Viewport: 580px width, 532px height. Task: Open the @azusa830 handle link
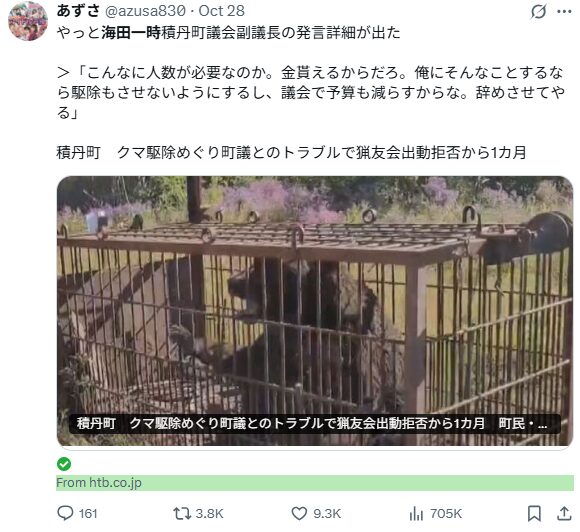[145, 11]
